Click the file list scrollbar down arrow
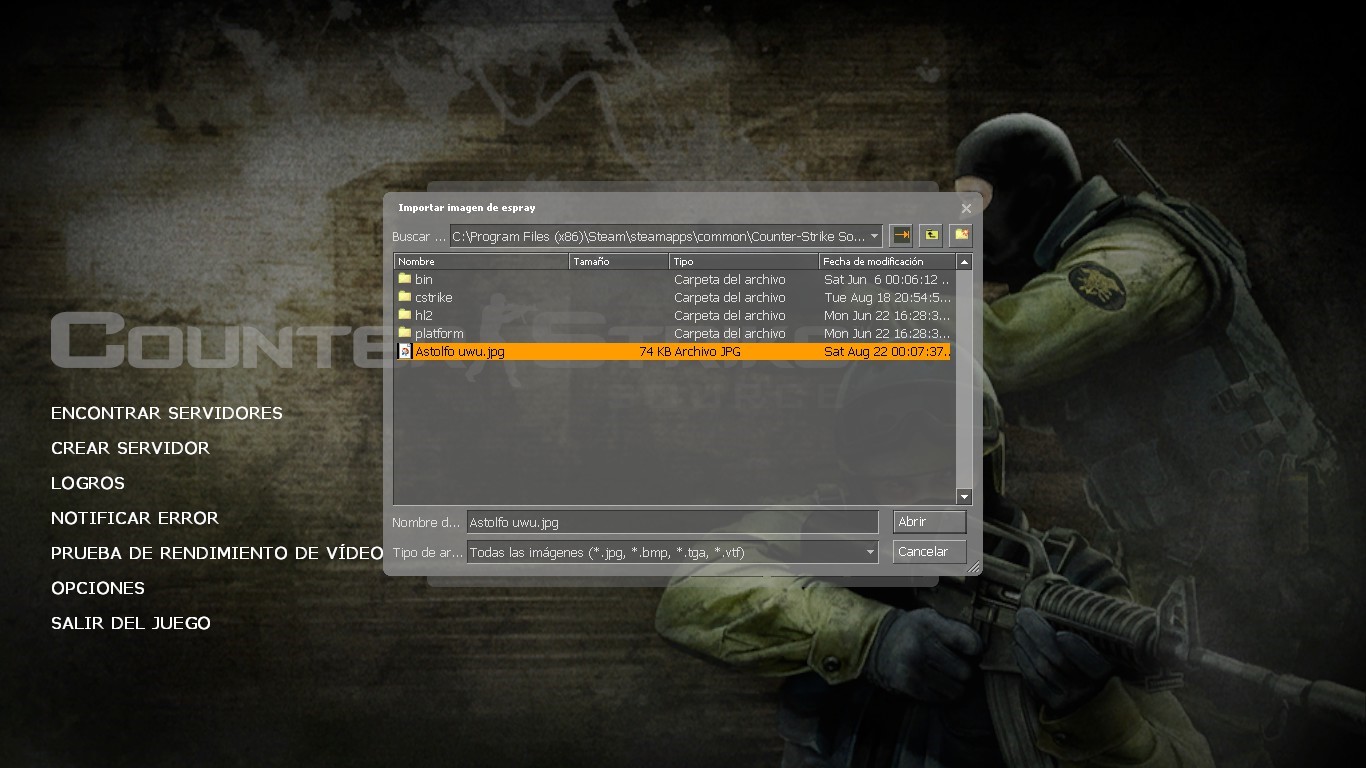 (x=964, y=496)
